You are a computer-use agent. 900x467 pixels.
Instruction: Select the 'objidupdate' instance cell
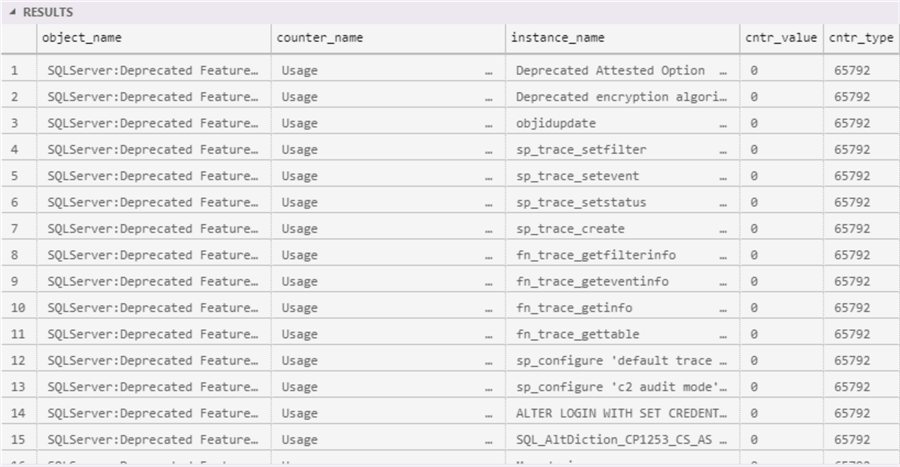pos(622,123)
